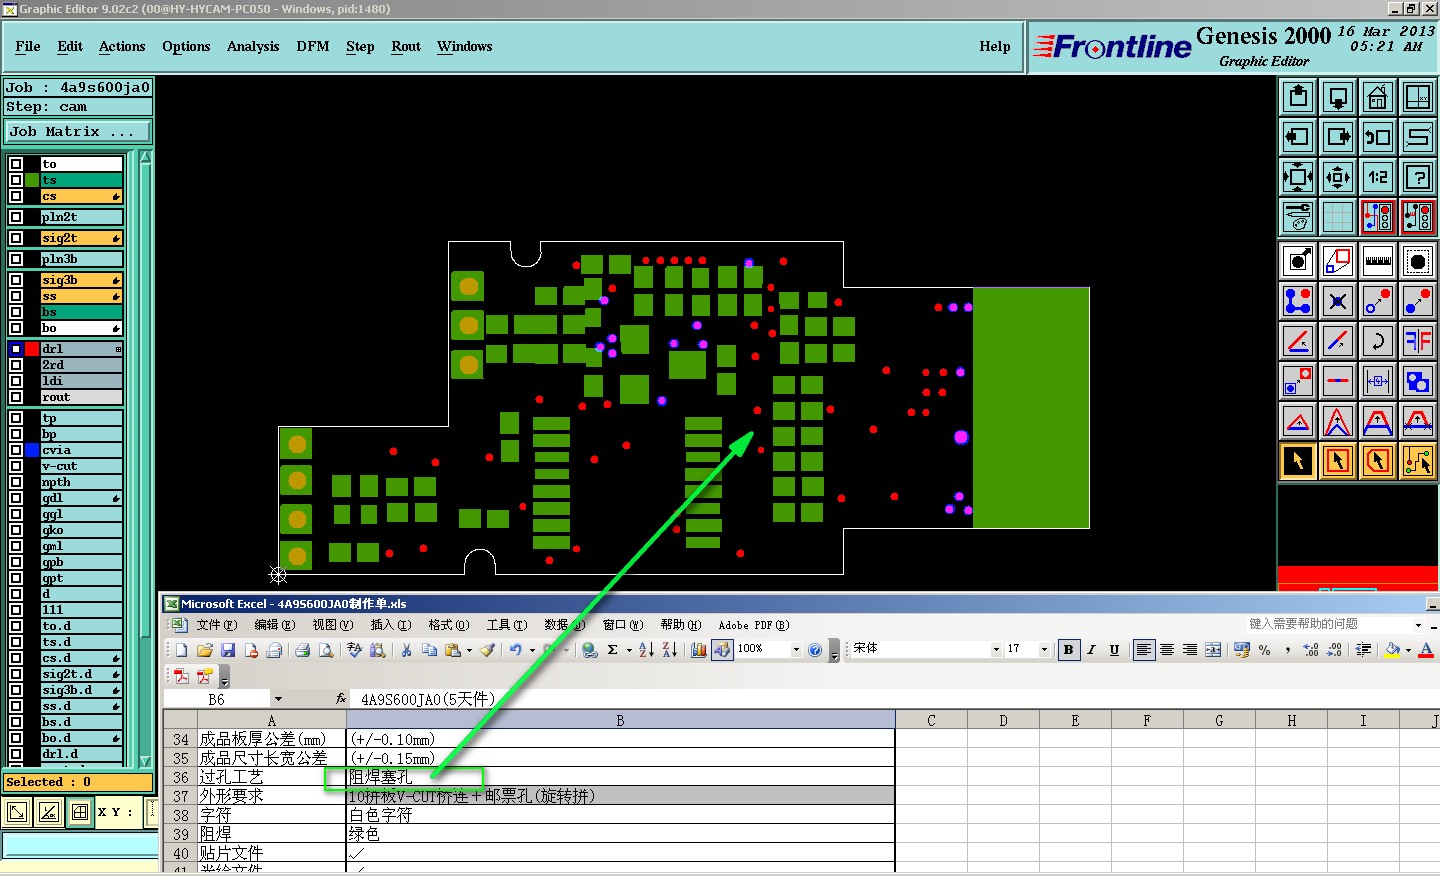Toggle checkbox for layer 'rout'

tap(16, 397)
